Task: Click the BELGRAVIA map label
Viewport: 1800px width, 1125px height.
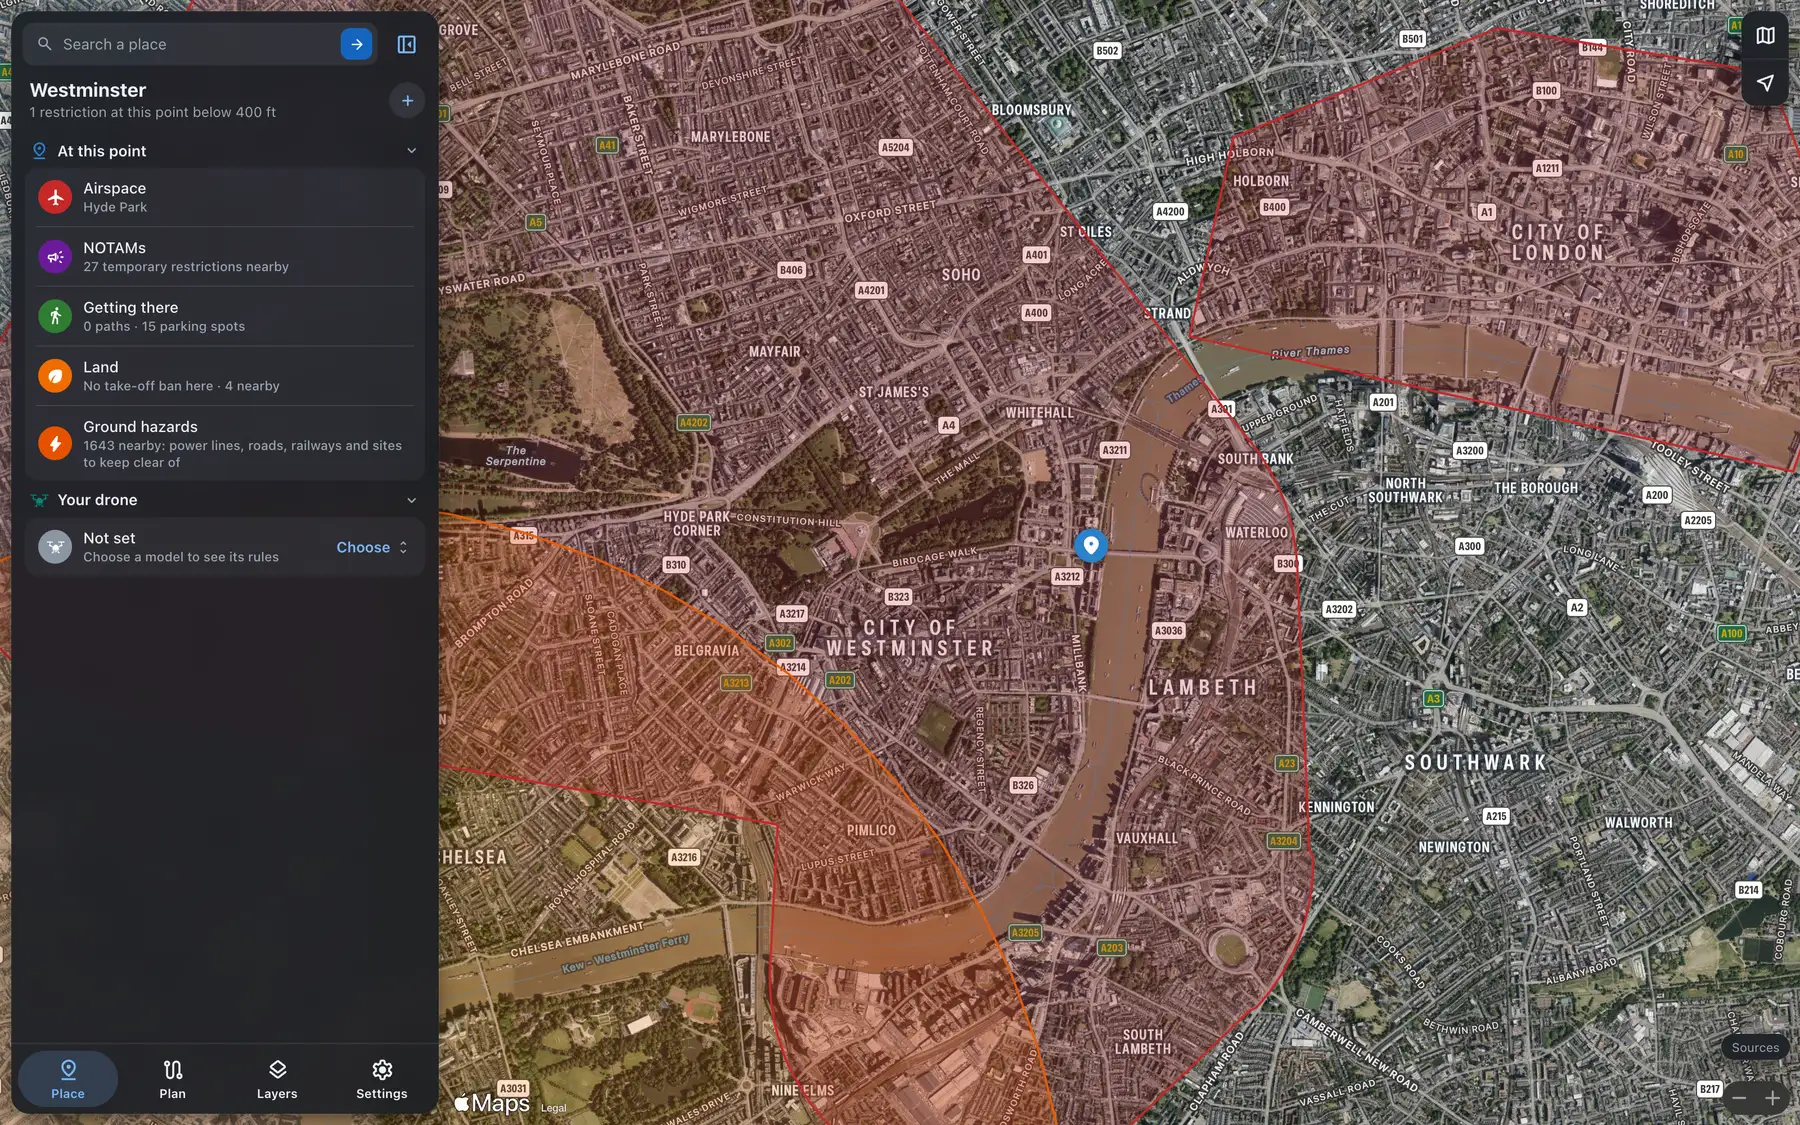Action: [706, 651]
